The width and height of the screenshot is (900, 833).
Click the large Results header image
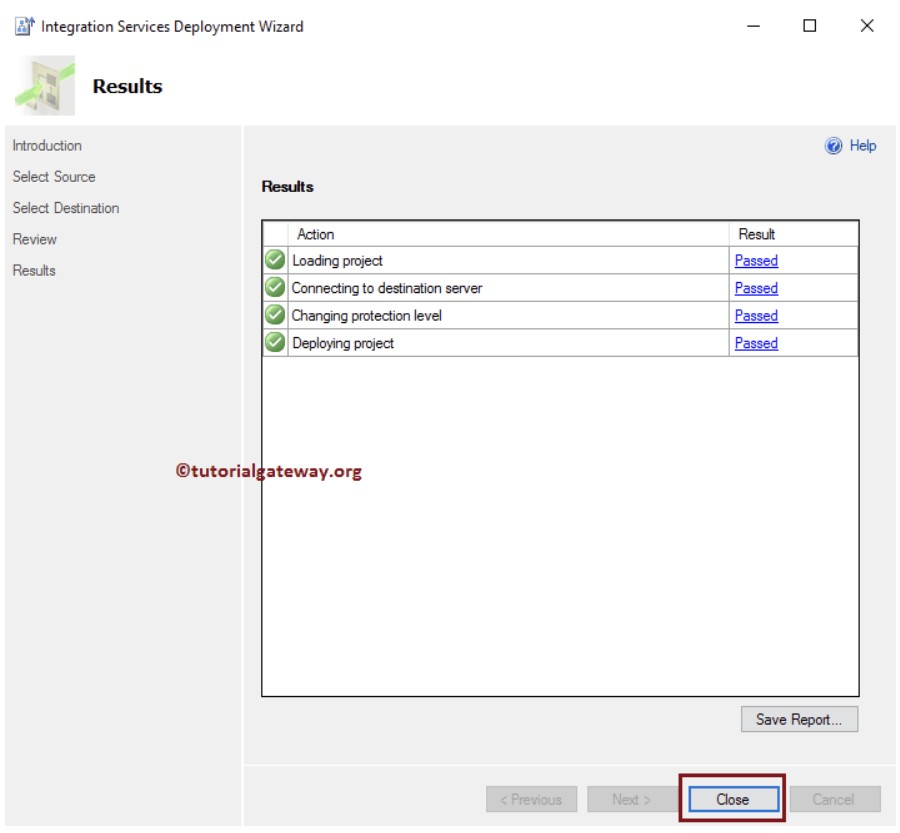(x=45, y=86)
